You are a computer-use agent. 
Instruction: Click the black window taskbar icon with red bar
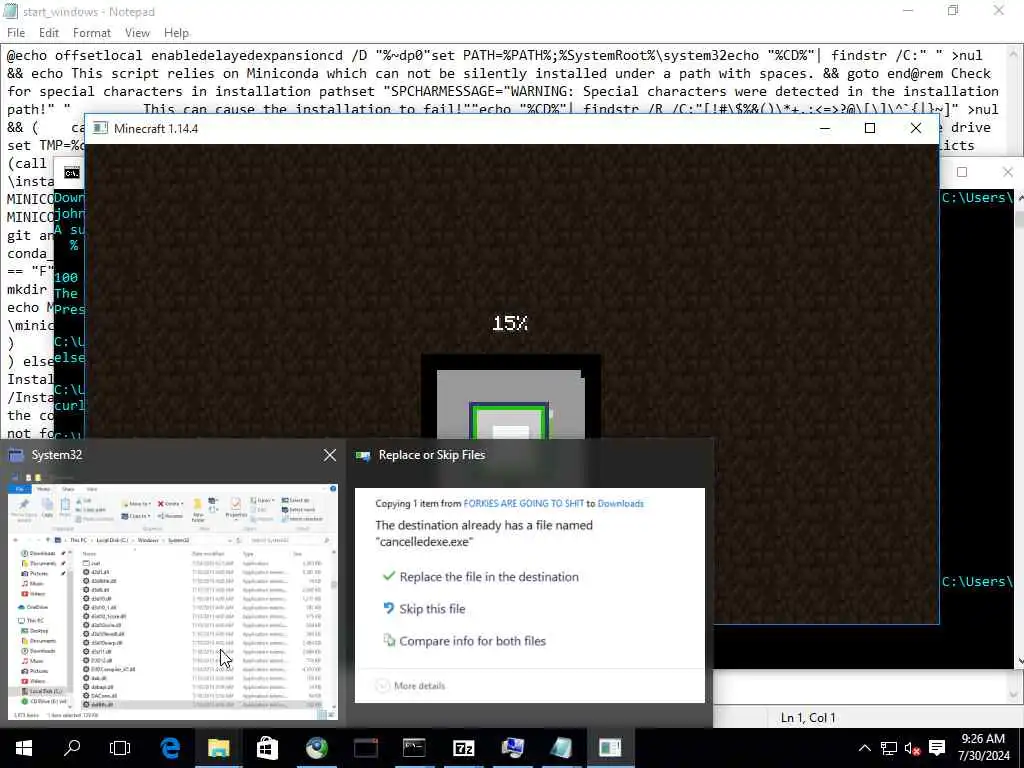366,748
